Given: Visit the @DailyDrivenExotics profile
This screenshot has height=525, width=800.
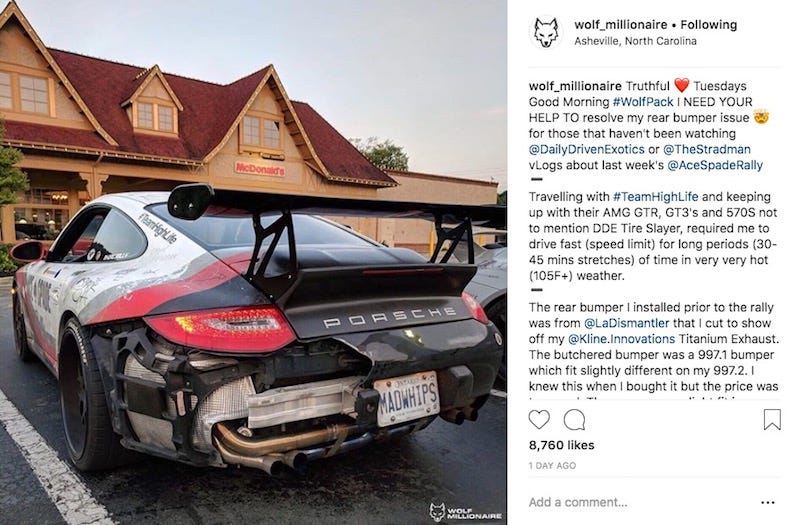Looking at the screenshot, I should pos(587,149).
